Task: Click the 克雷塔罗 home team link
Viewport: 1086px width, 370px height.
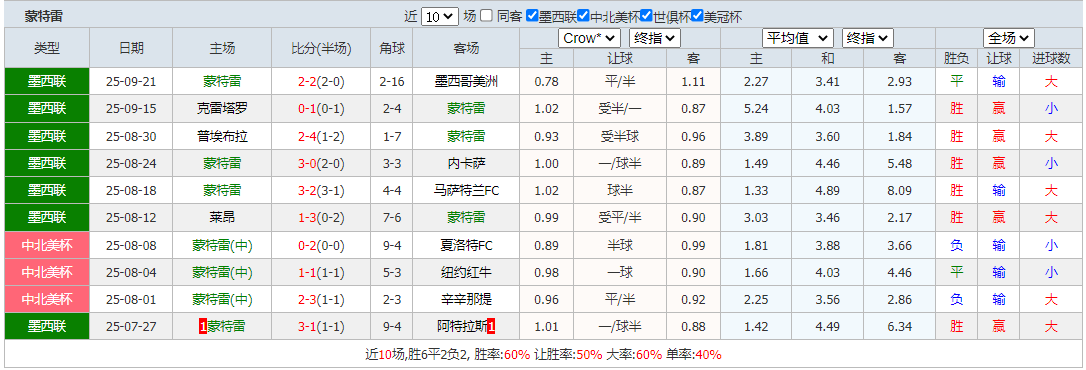Action: click(222, 109)
